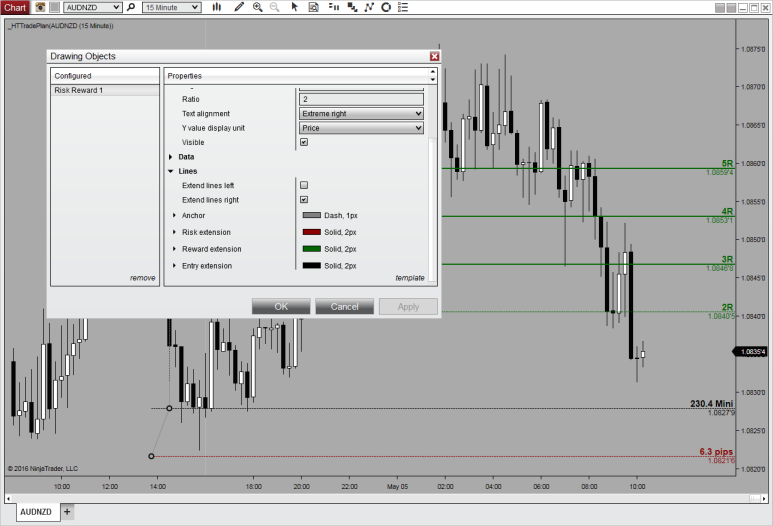Click the instrument search magnifier icon
The width and height of the screenshot is (773, 526).
(x=131, y=7)
